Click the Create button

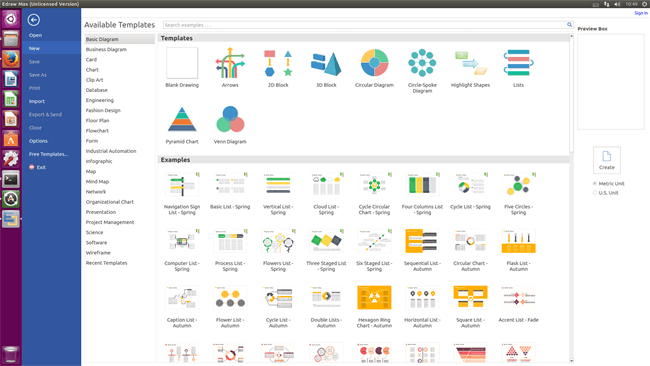(606, 160)
